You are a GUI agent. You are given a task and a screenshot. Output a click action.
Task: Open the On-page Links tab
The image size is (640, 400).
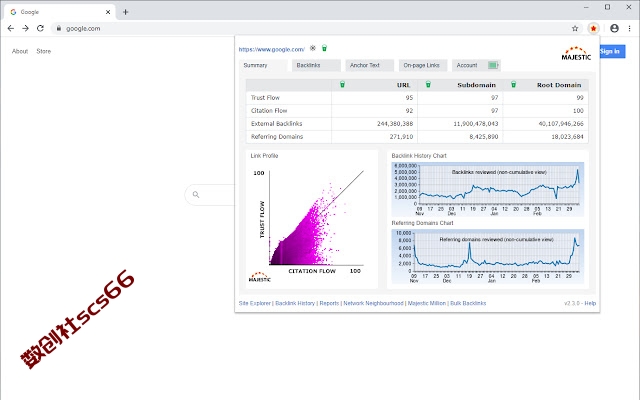423,65
